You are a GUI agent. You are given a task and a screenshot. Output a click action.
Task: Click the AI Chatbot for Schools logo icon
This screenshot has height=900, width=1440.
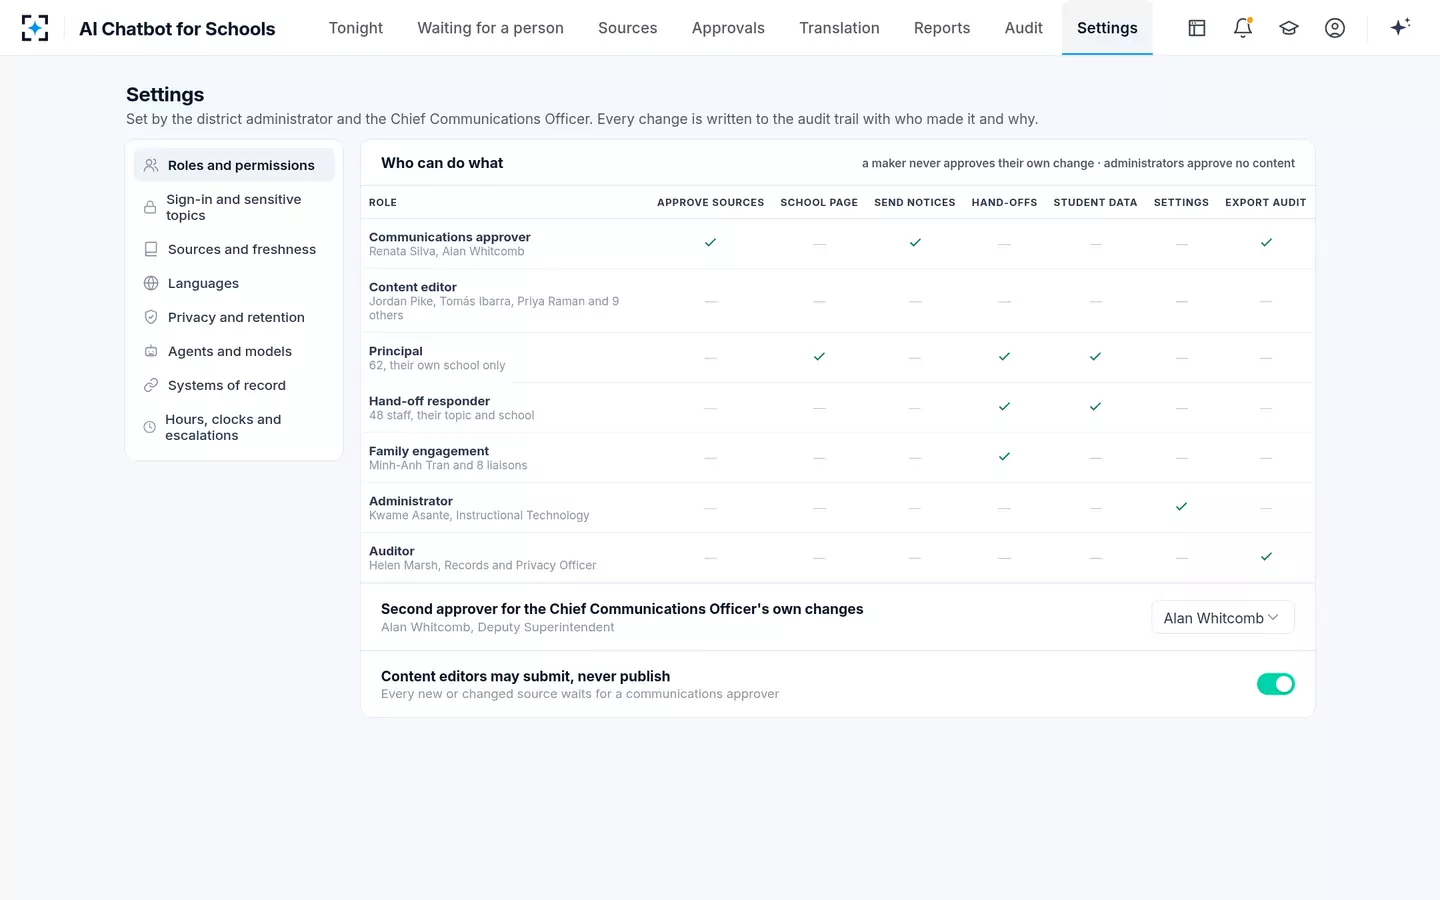click(x=35, y=28)
